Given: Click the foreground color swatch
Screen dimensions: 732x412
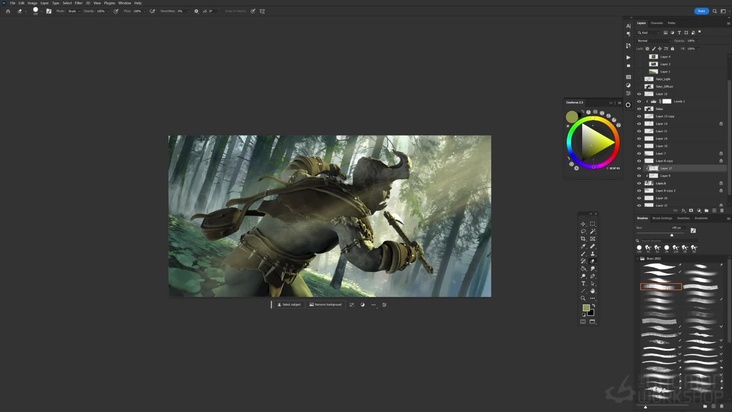Looking at the screenshot, I should pos(586,307).
